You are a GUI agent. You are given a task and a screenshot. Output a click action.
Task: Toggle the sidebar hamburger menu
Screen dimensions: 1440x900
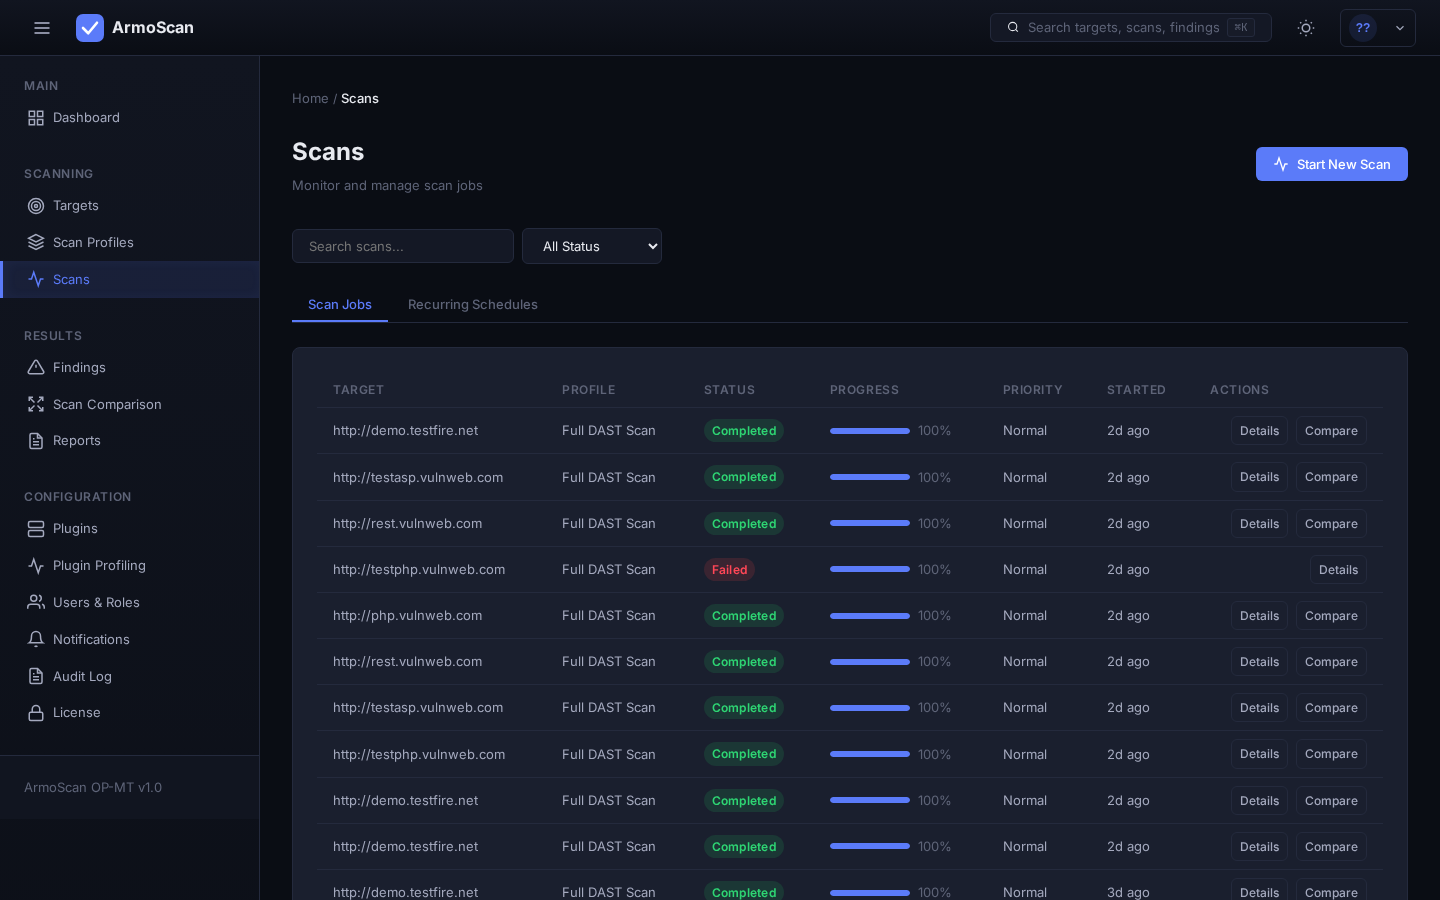coord(42,28)
